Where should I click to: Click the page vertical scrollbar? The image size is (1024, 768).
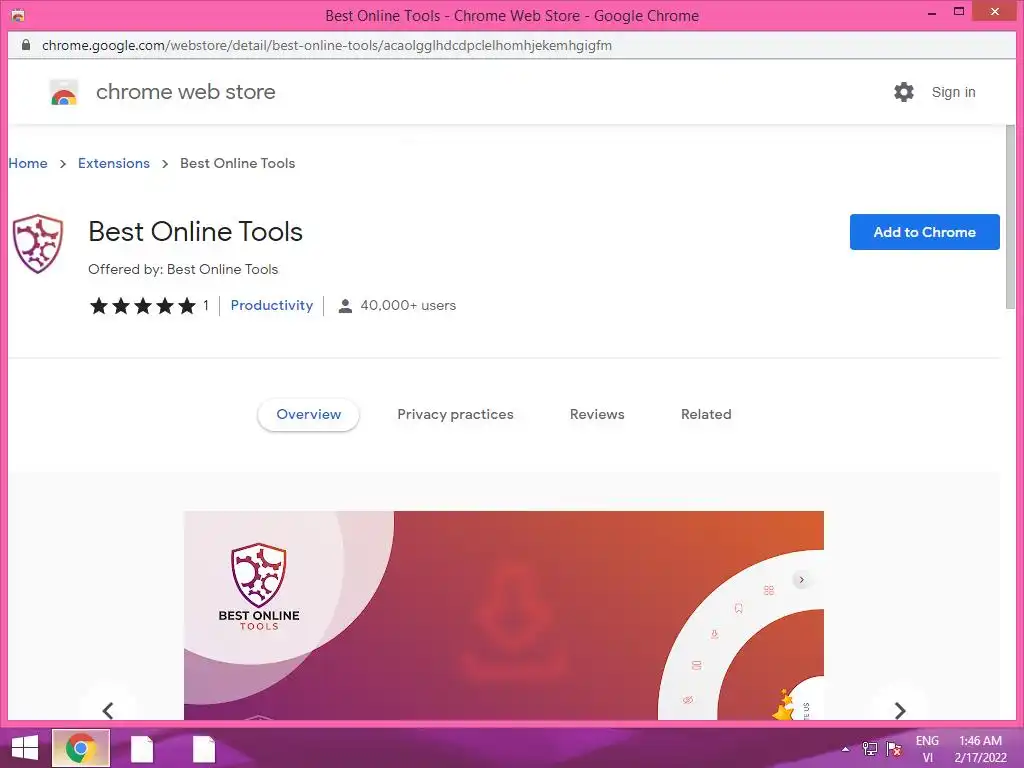point(1010,217)
